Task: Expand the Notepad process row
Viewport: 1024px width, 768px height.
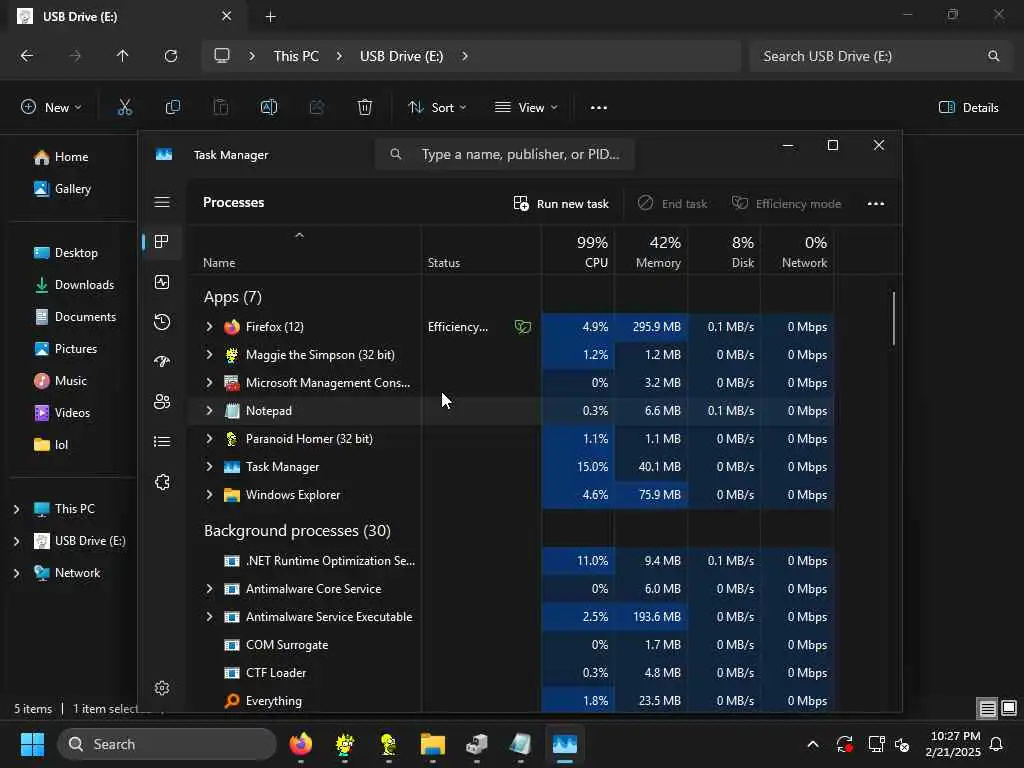Action: (209, 411)
